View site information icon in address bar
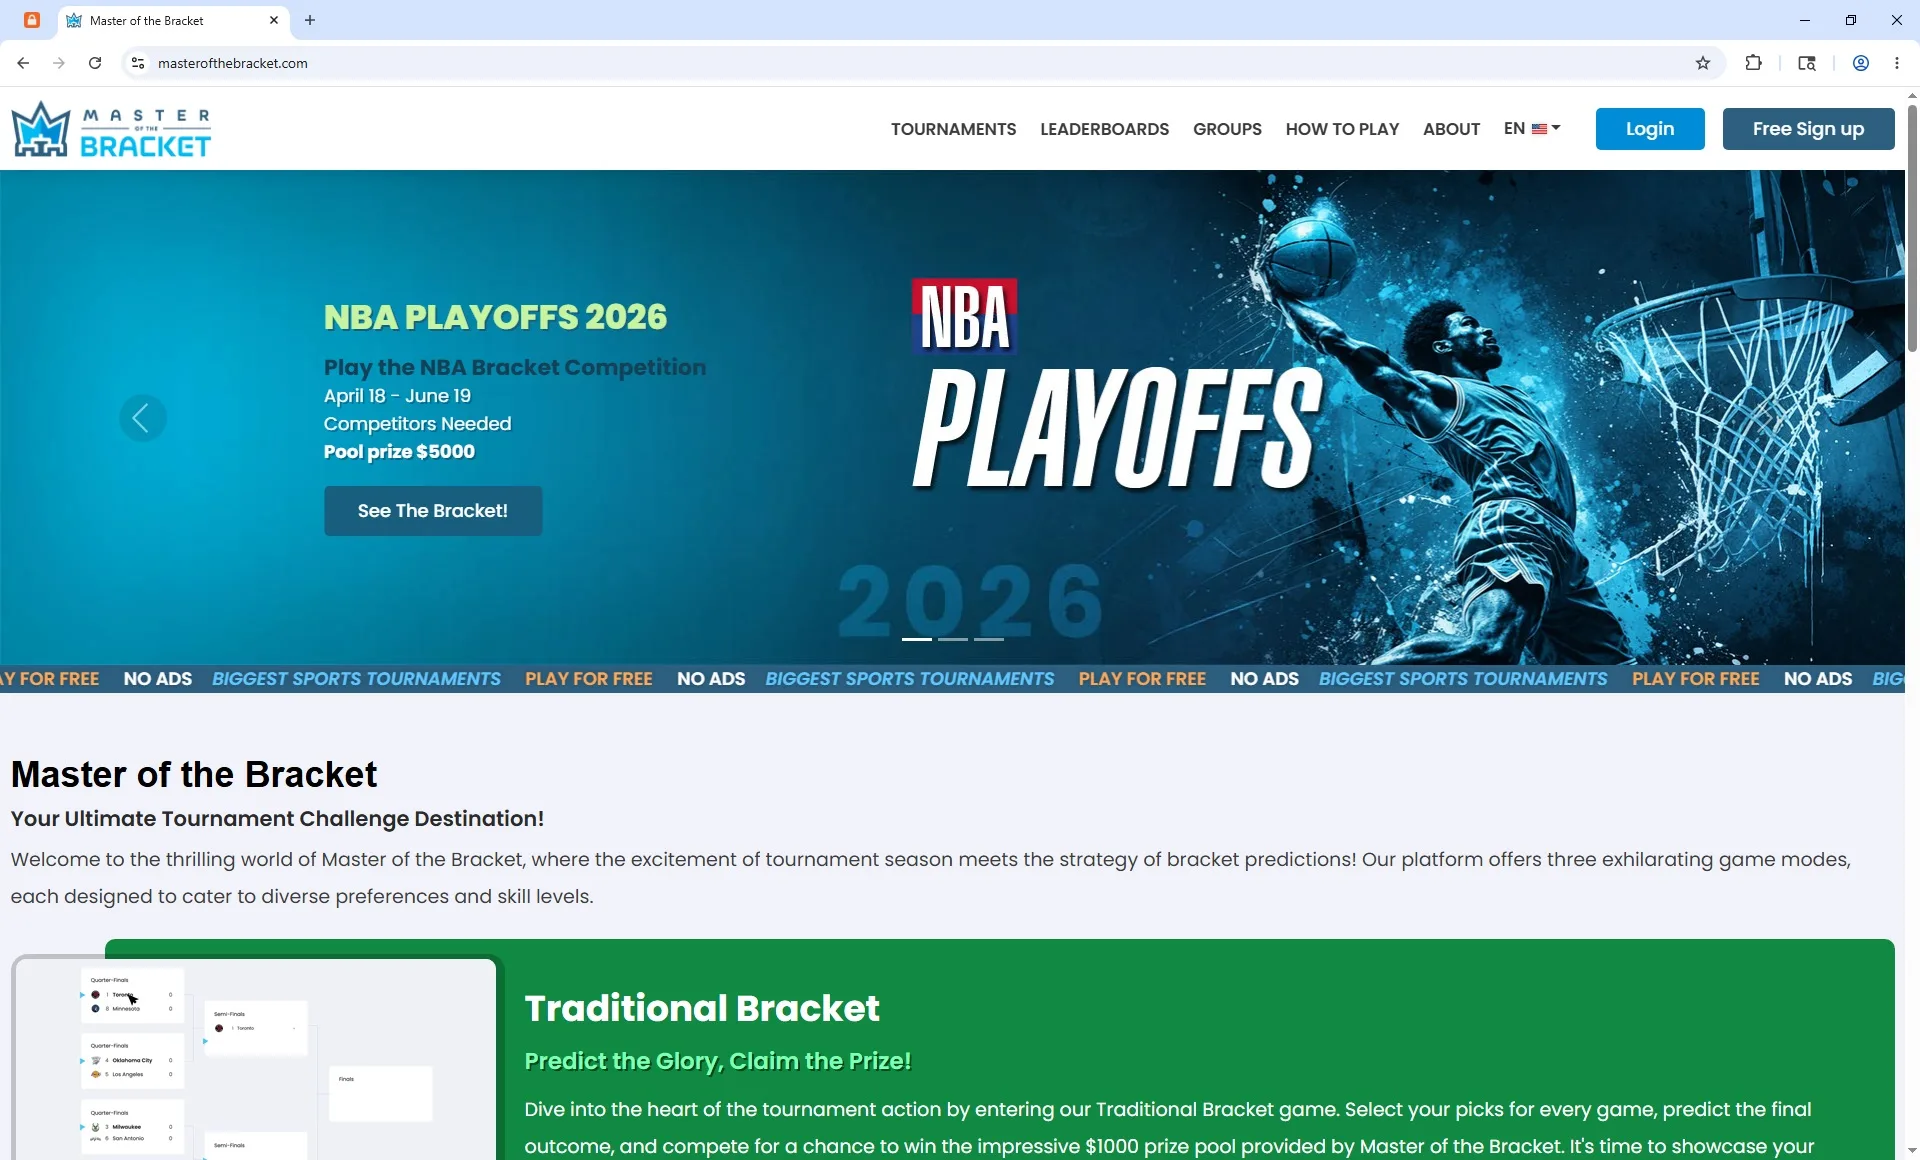 (x=138, y=63)
